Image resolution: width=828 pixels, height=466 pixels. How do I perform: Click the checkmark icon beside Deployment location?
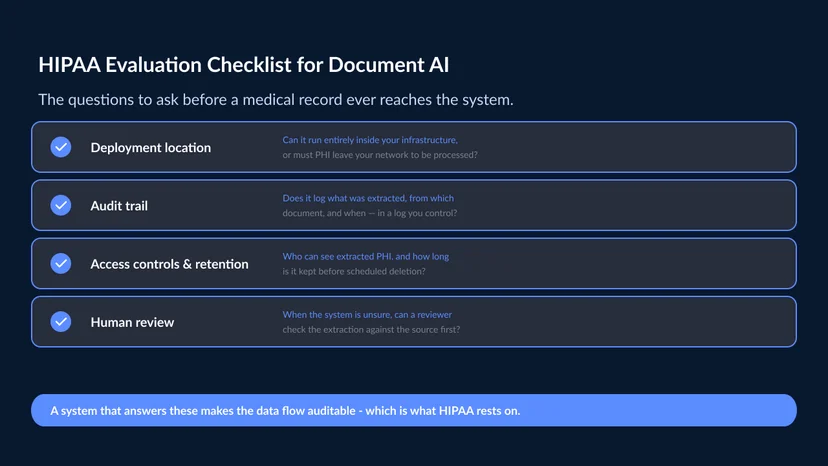[x=61, y=147]
